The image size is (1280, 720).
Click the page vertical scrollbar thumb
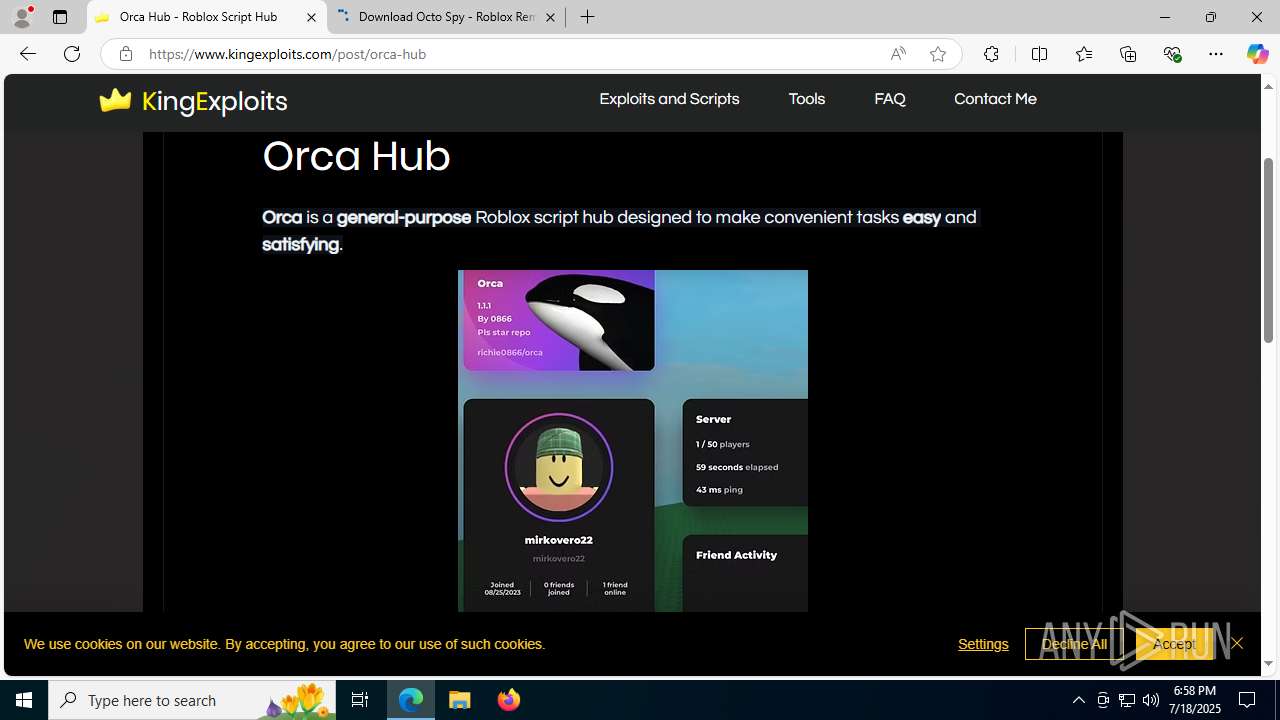[1268, 250]
